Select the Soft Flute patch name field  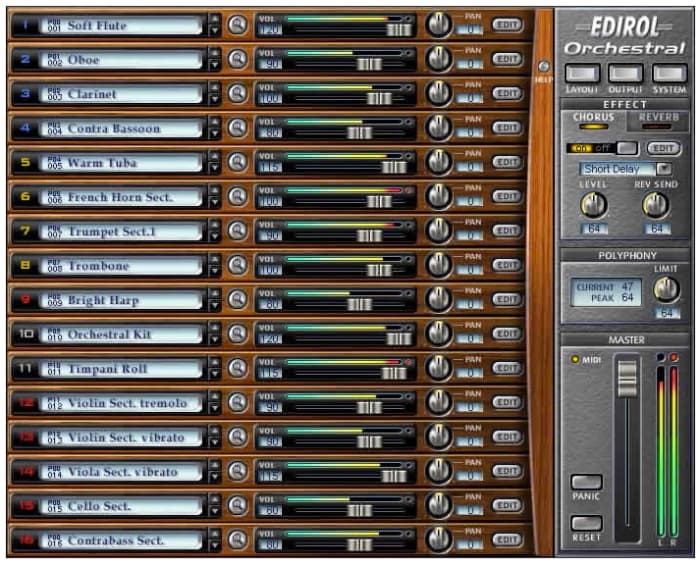click(x=121, y=25)
